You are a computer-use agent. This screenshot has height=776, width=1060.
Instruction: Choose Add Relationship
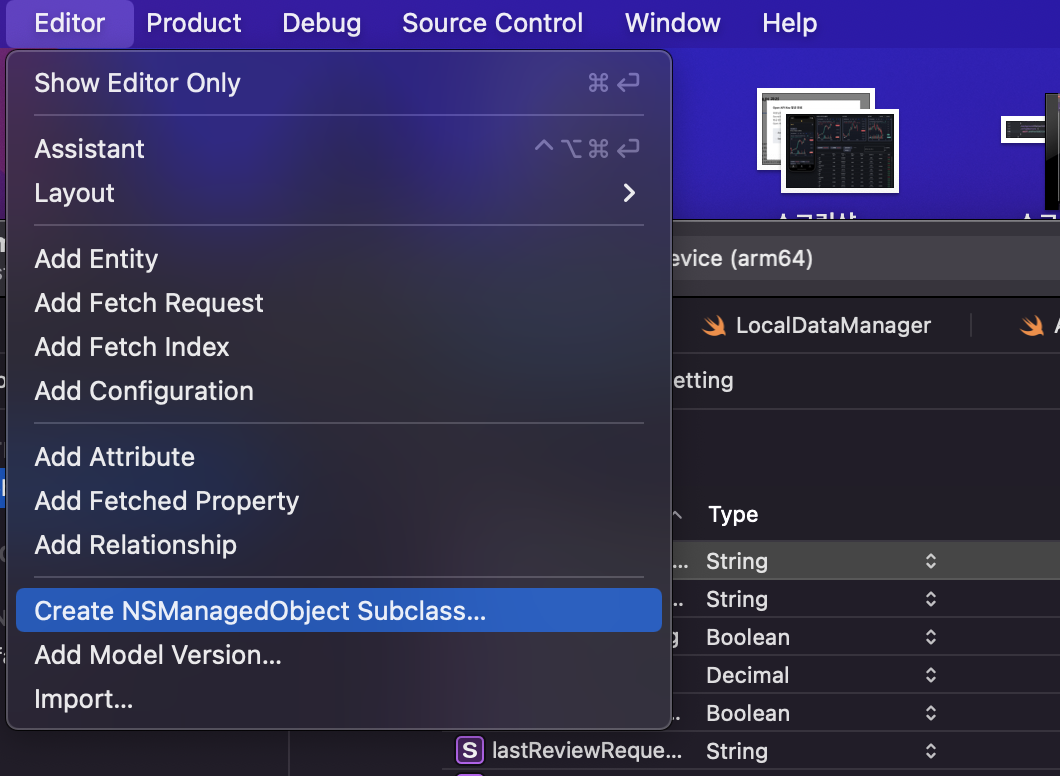point(339,545)
